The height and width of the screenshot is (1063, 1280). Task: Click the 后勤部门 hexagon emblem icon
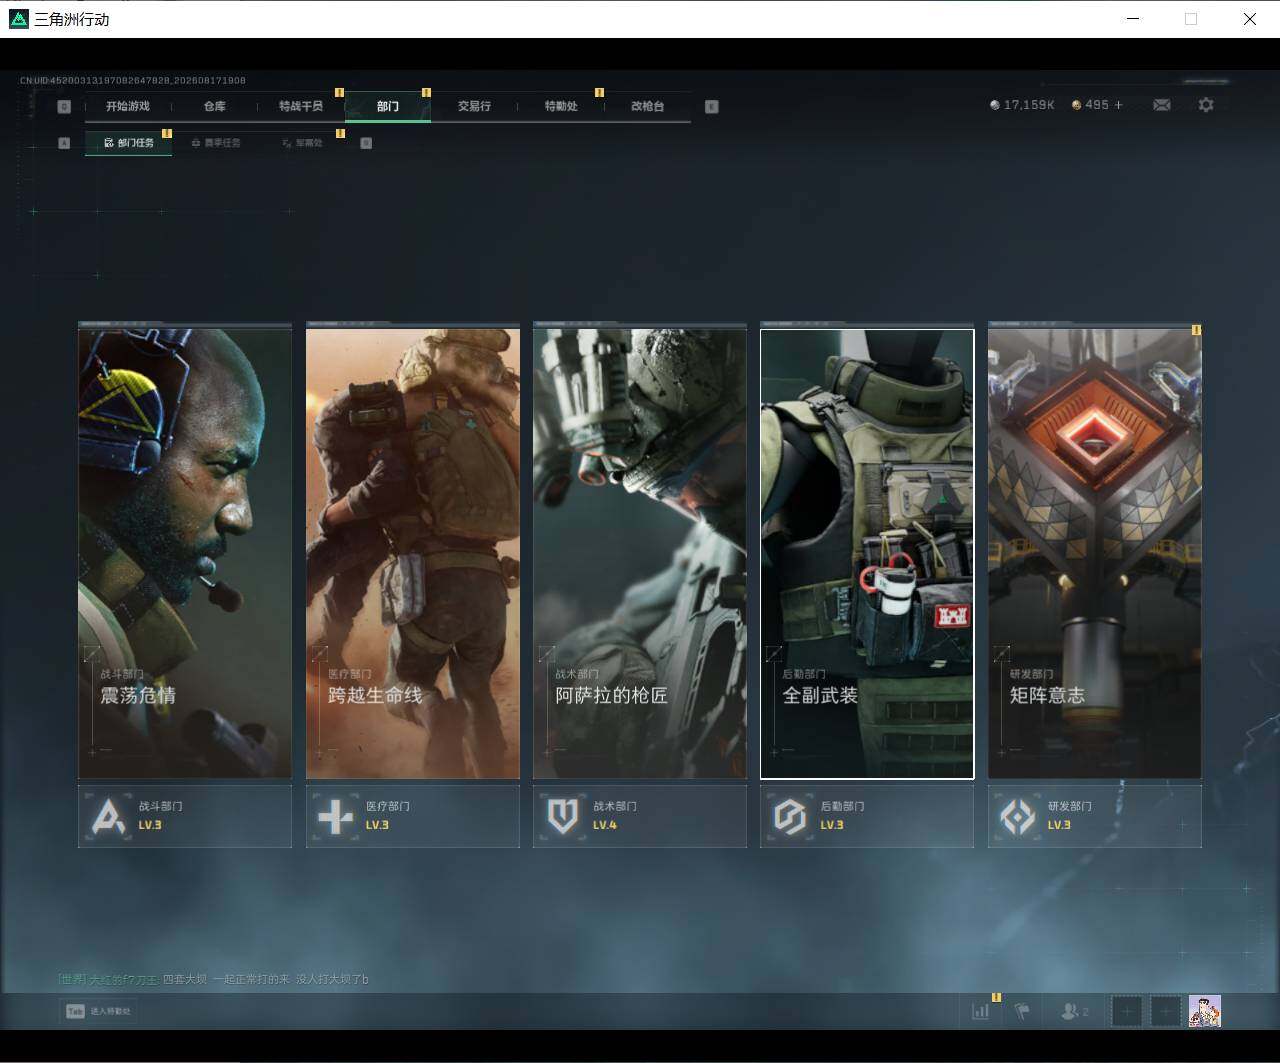[x=790, y=817]
